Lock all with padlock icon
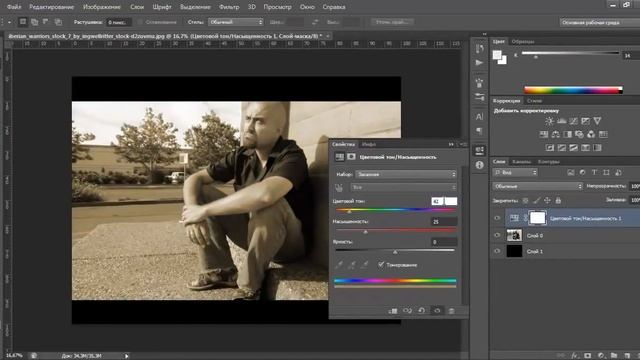 tap(558, 200)
